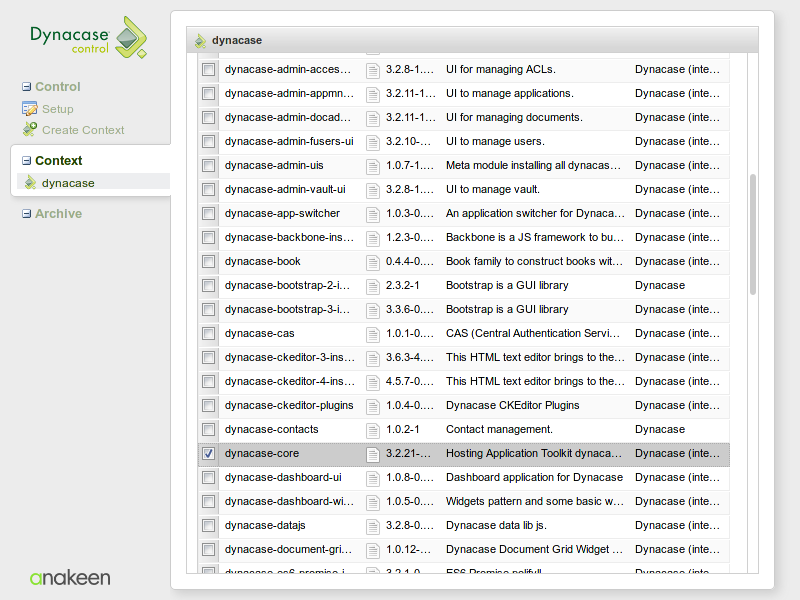Open document icon for dynacase-book row
Screen dimensions: 800x600
tap(373, 262)
